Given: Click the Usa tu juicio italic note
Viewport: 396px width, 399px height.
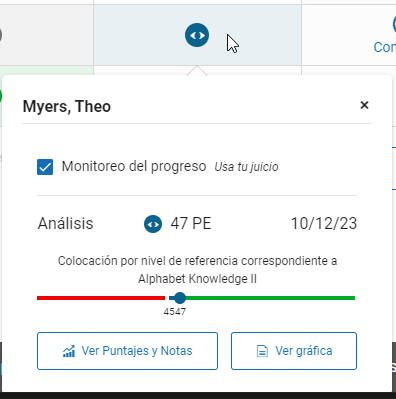Looking at the screenshot, I should pos(246,167).
